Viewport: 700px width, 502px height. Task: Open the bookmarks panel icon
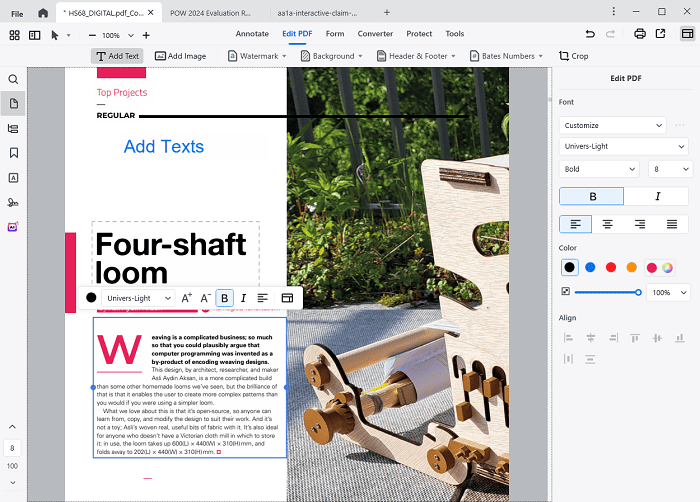[x=13, y=153]
